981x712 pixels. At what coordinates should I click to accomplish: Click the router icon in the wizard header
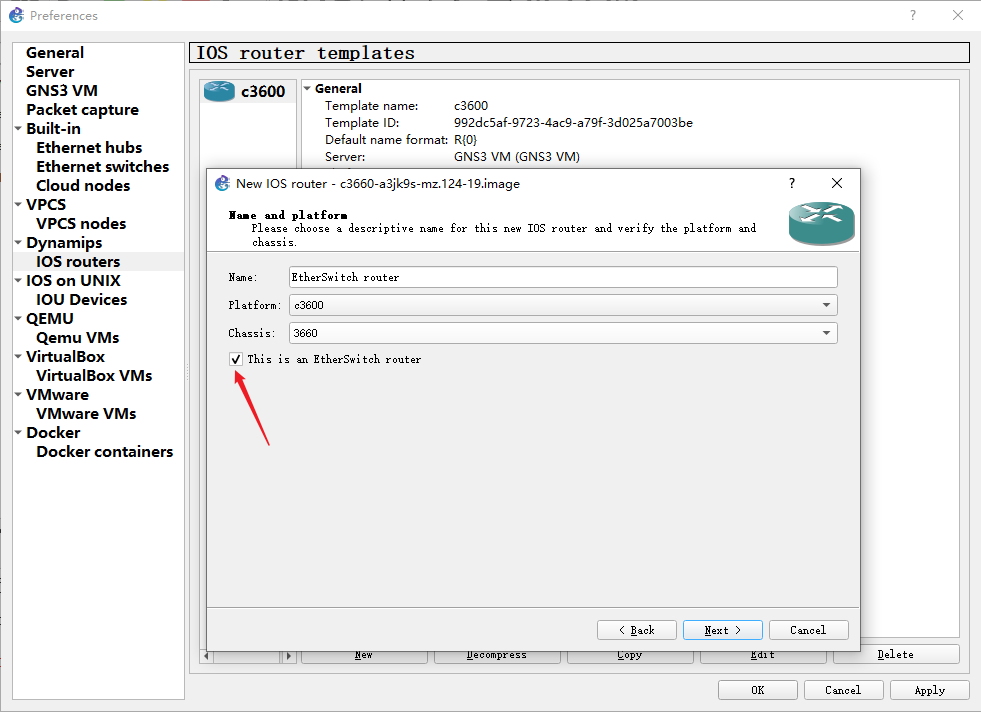pyautogui.click(x=821, y=223)
